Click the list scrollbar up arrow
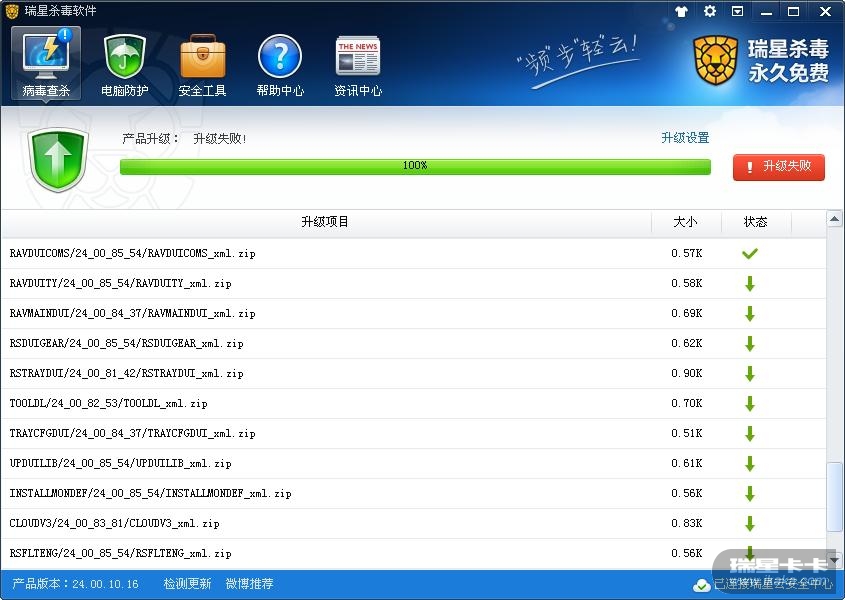Viewport: 845px width, 600px height. 834,219
